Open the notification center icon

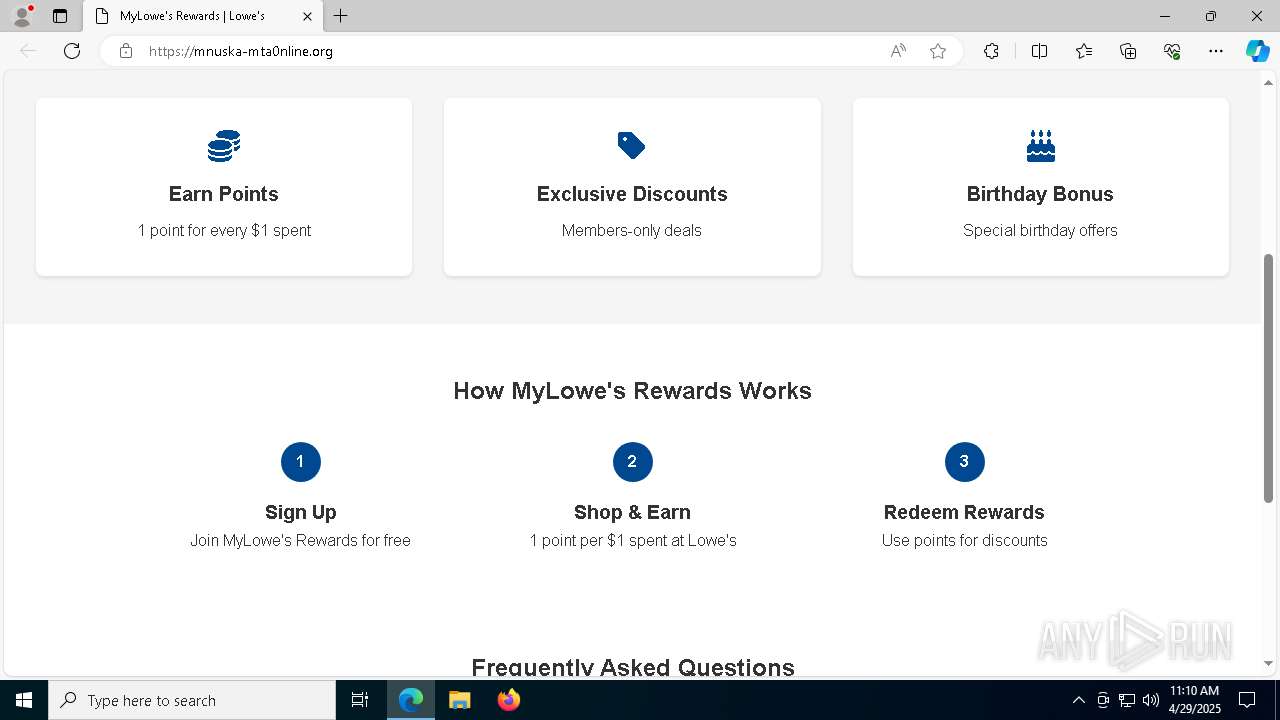click(1247, 700)
